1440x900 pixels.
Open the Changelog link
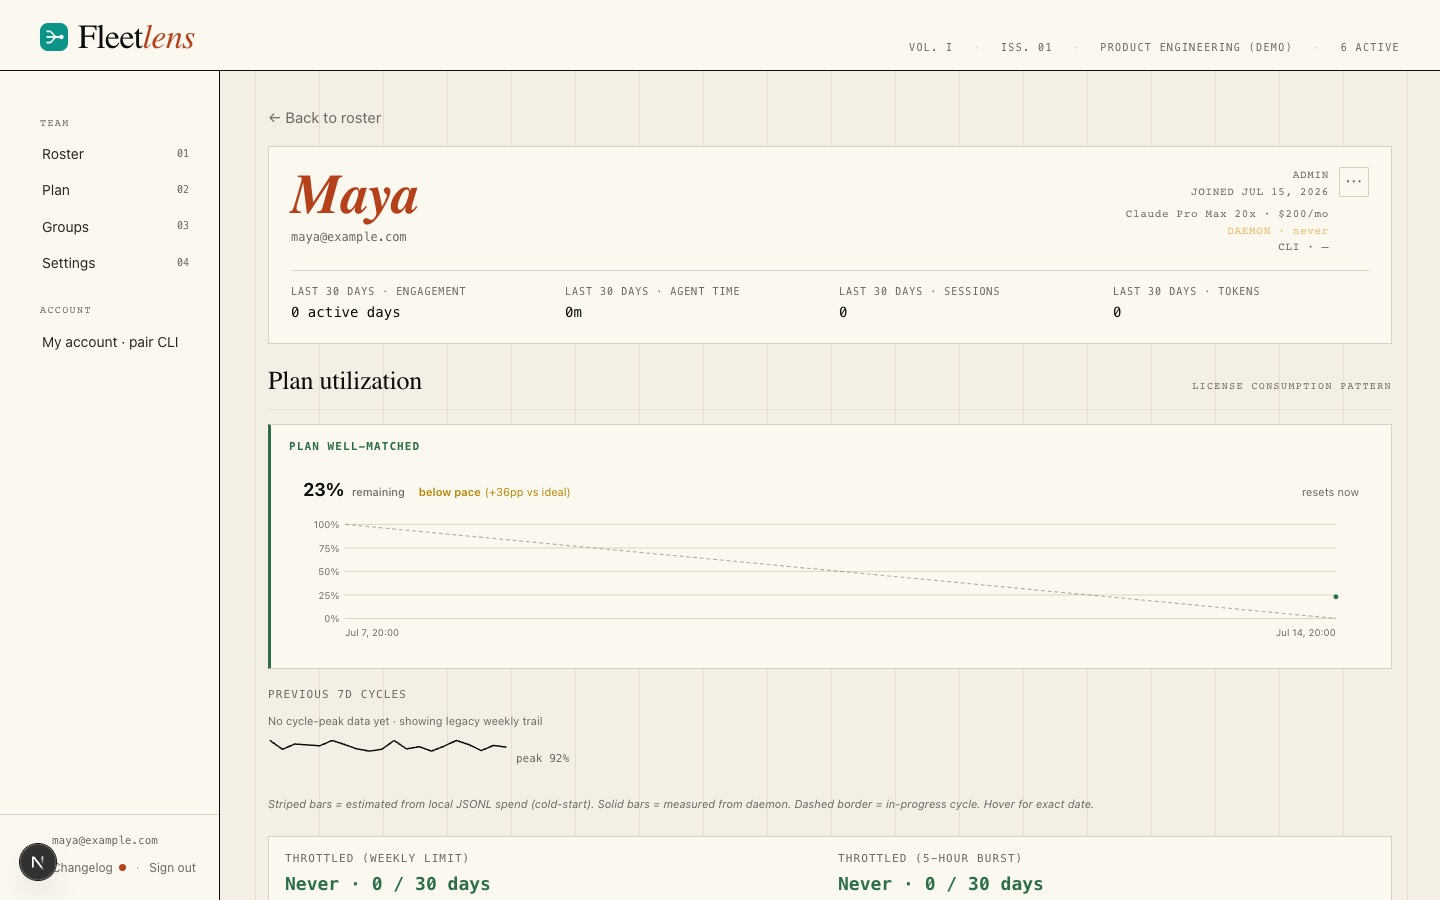click(x=83, y=867)
